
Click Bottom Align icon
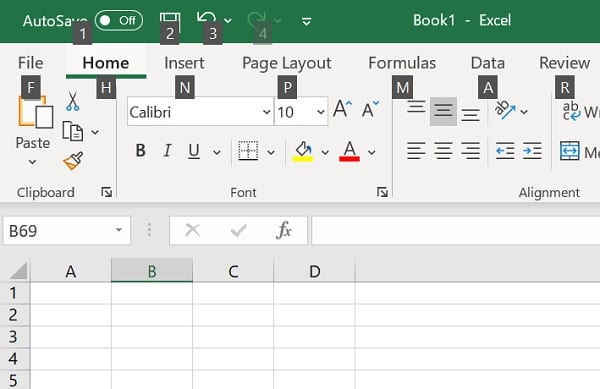point(470,114)
